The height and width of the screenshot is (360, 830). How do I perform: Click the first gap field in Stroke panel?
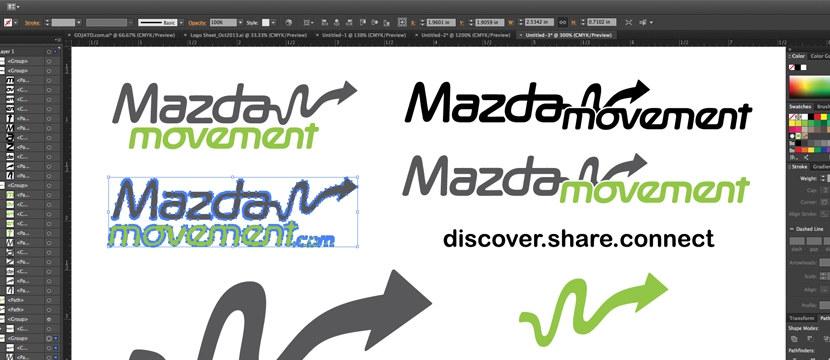point(814,241)
